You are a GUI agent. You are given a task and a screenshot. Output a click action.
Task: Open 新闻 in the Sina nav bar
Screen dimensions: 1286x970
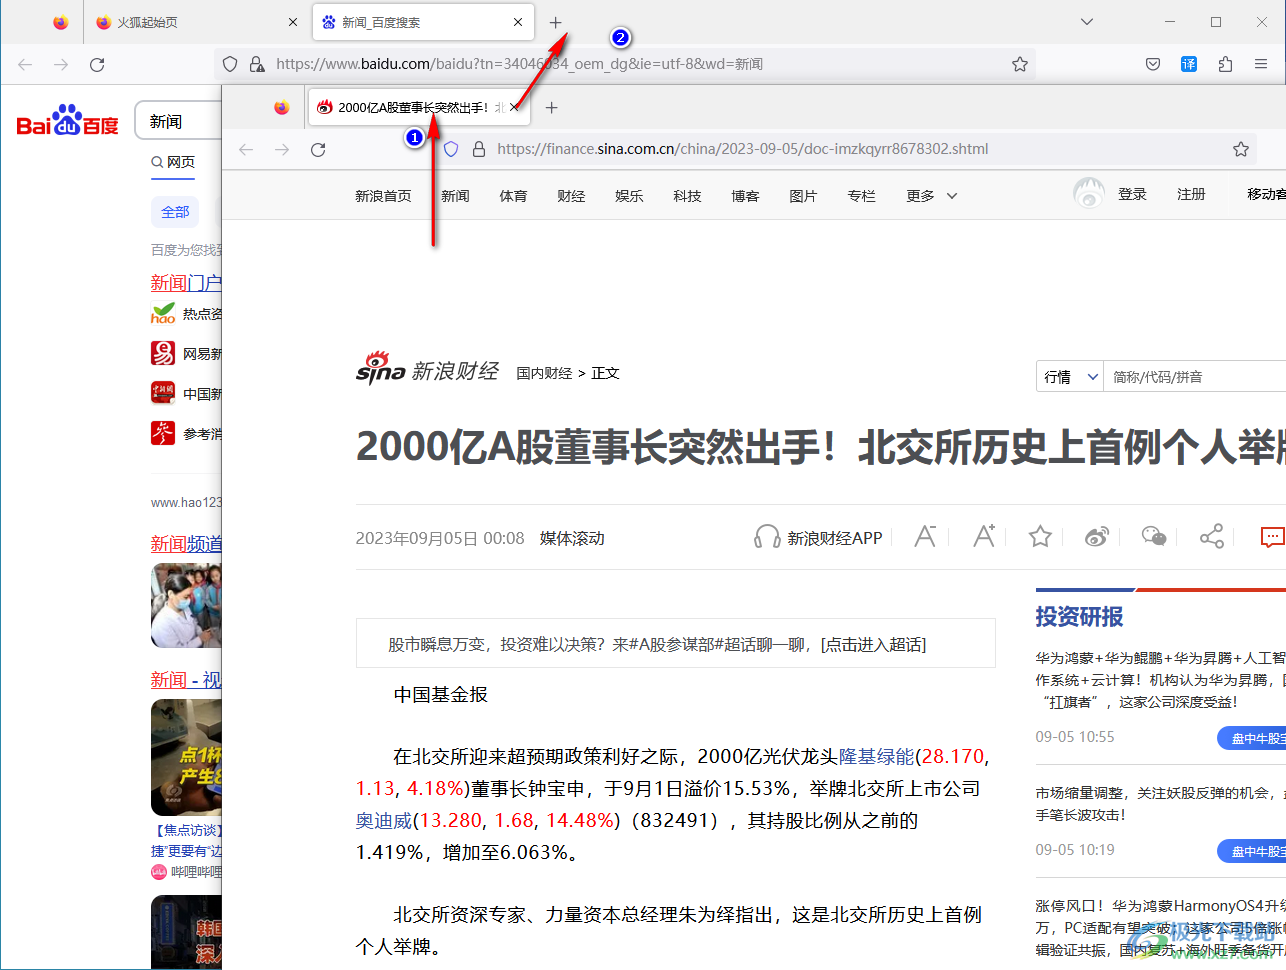click(x=455, y=196)
